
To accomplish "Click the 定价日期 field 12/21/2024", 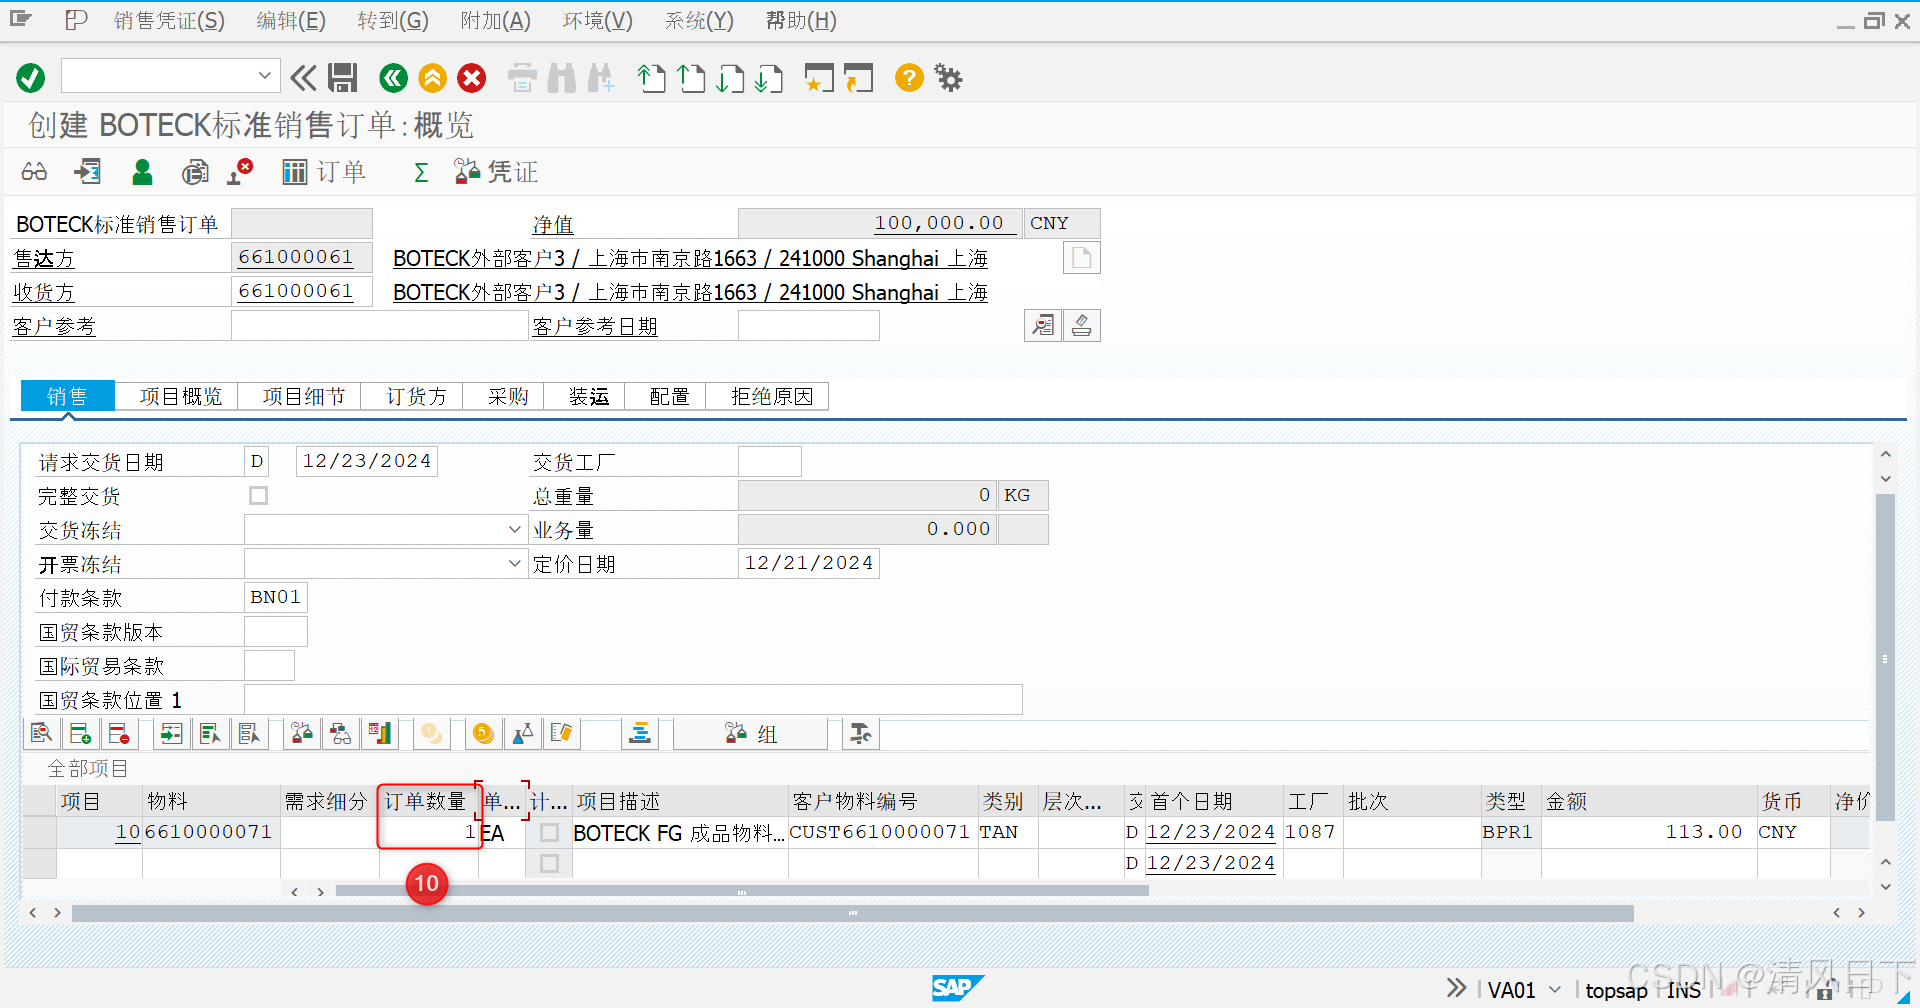I will click(808, 563).
